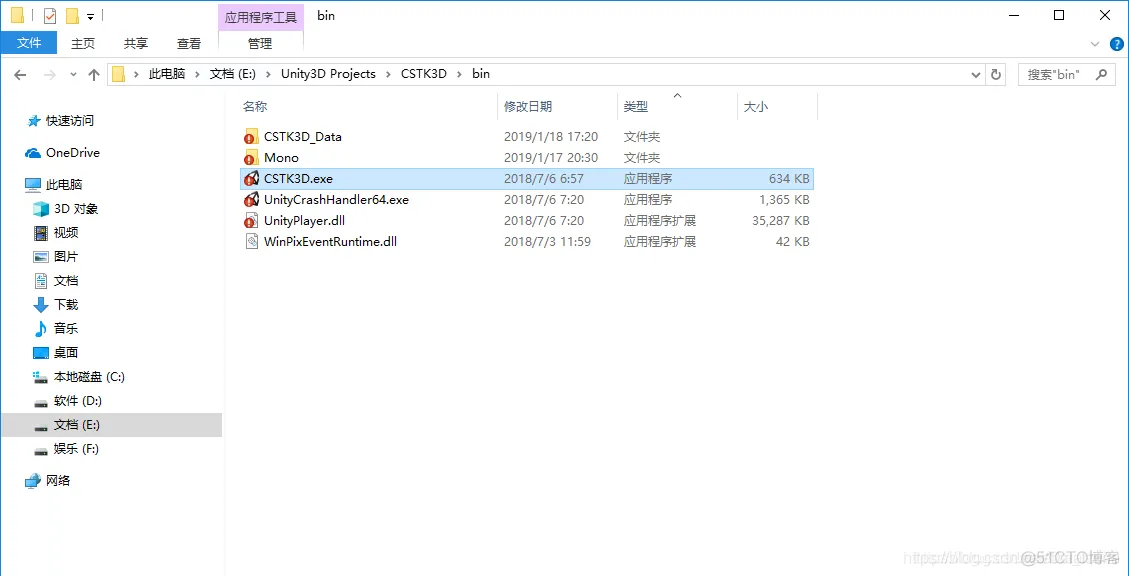Click 文档 (E:) in the address breadcrumb
This screenshot has height=576, width=1129.
[232, 74]
